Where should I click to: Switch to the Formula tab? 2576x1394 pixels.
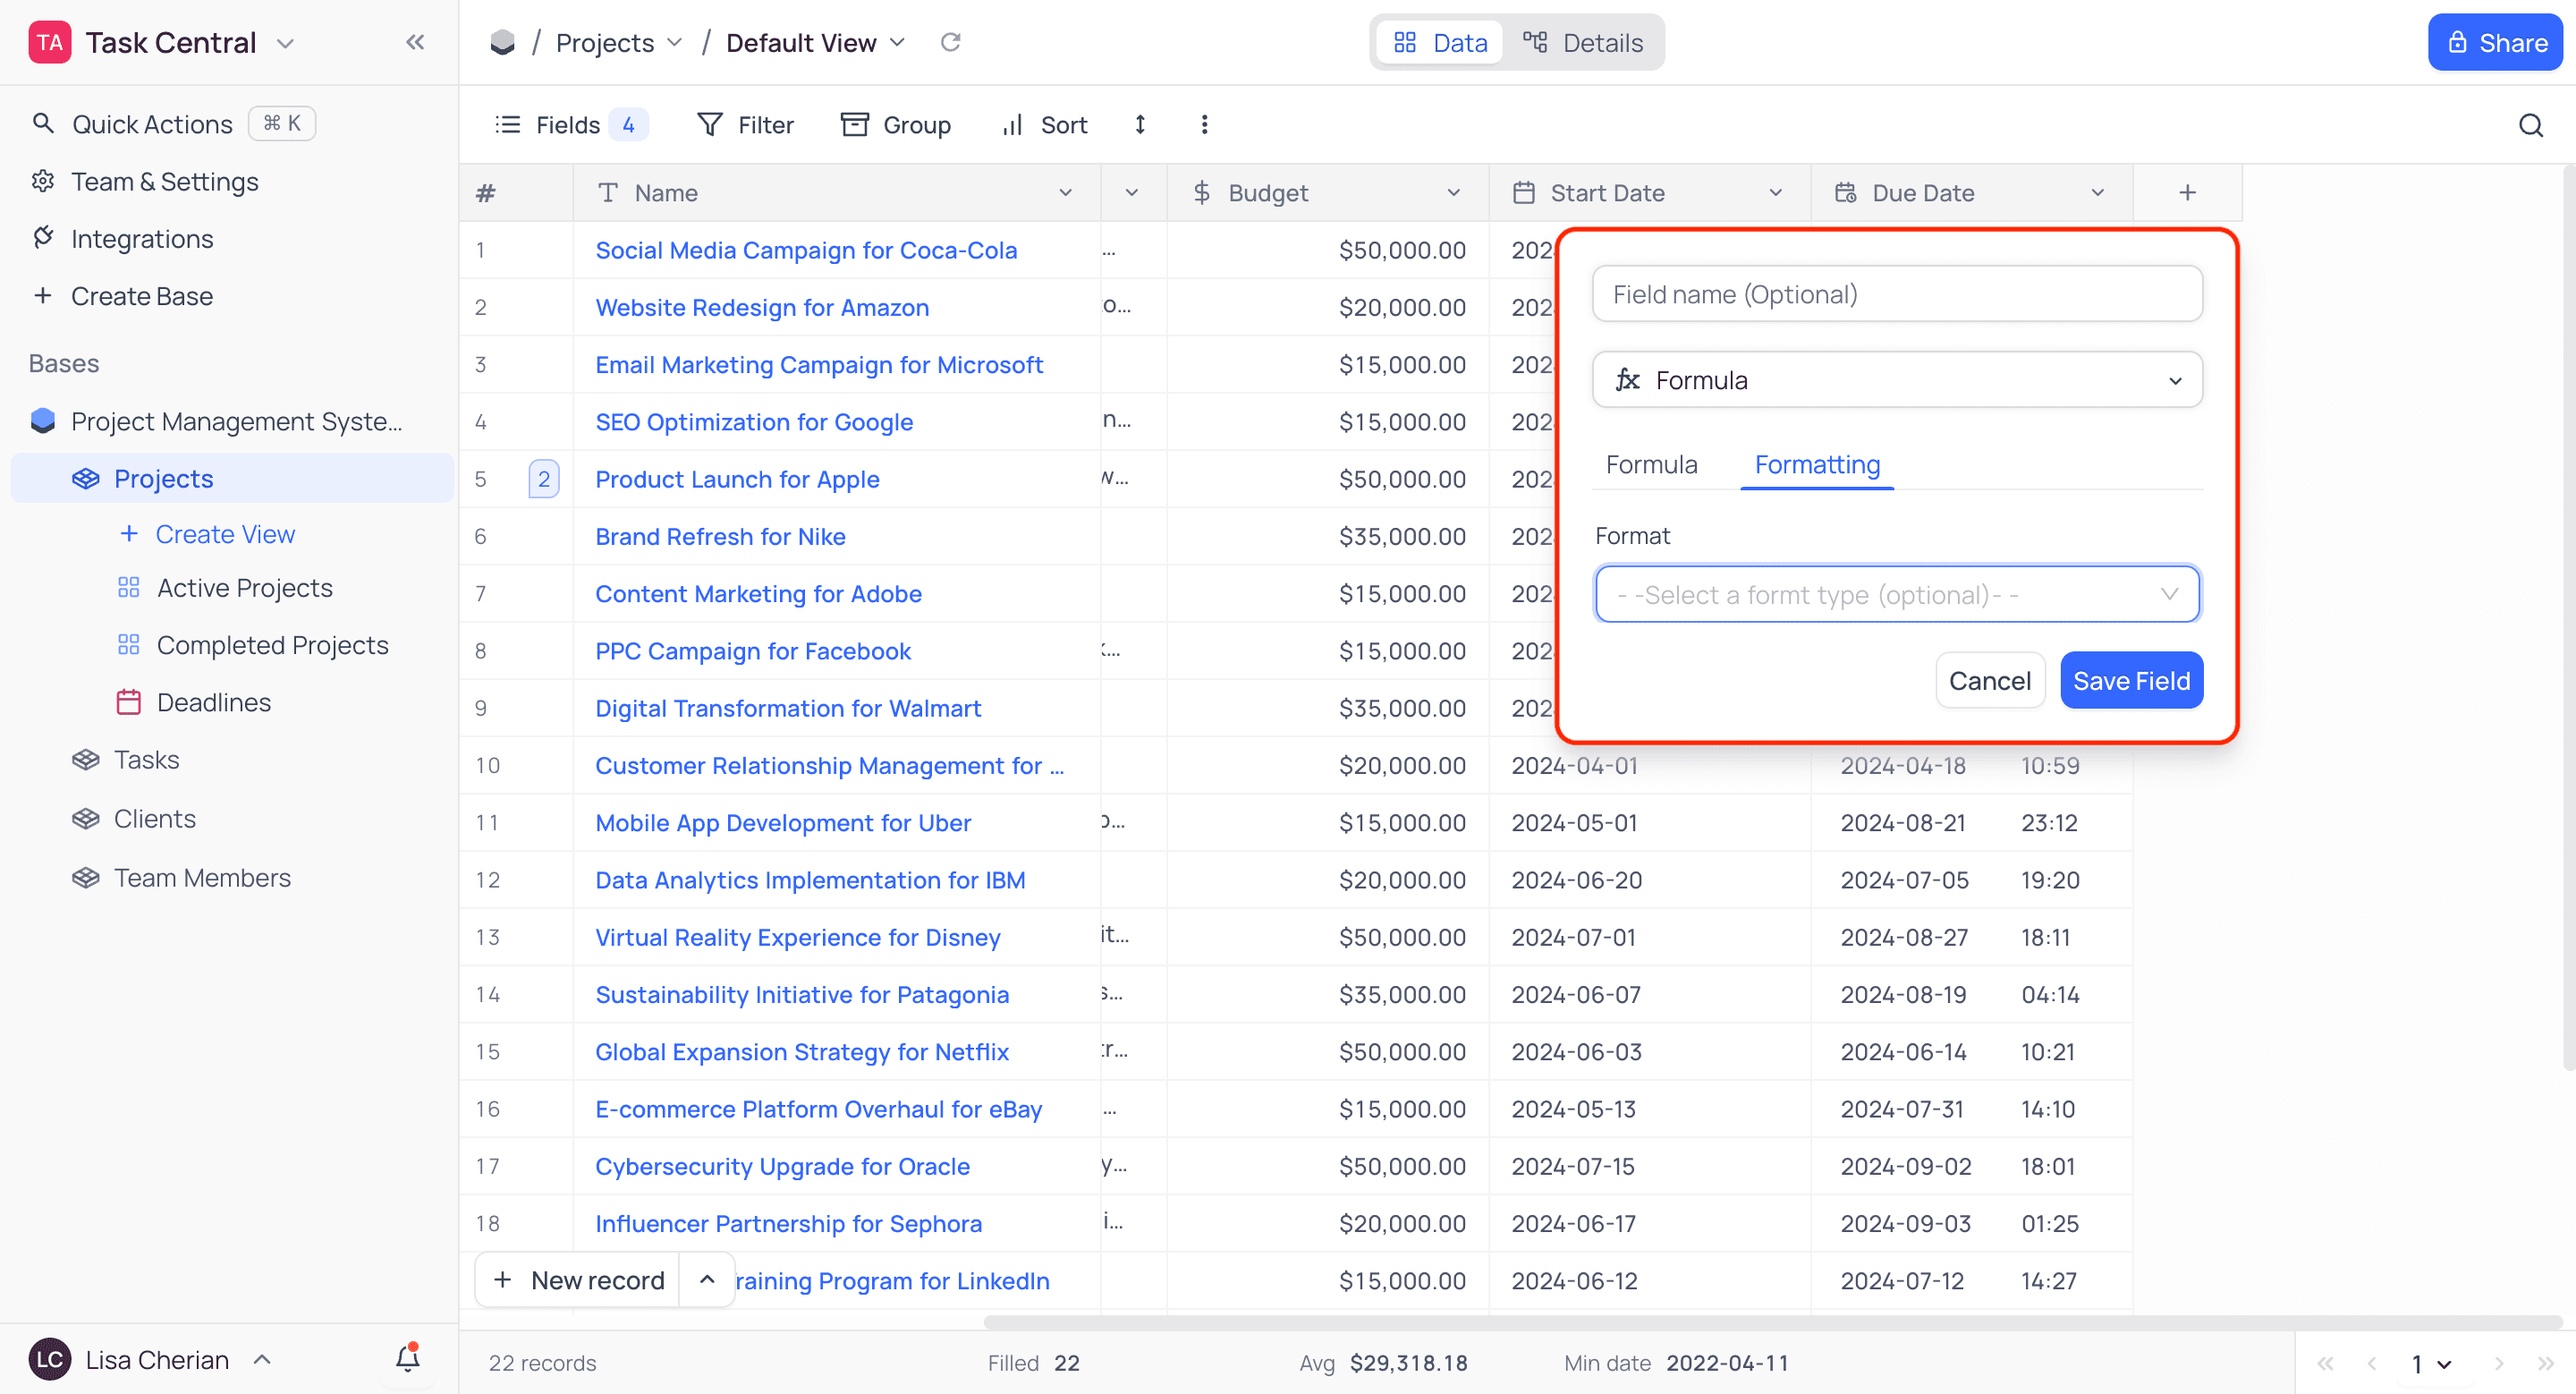tap(1651, 465)
